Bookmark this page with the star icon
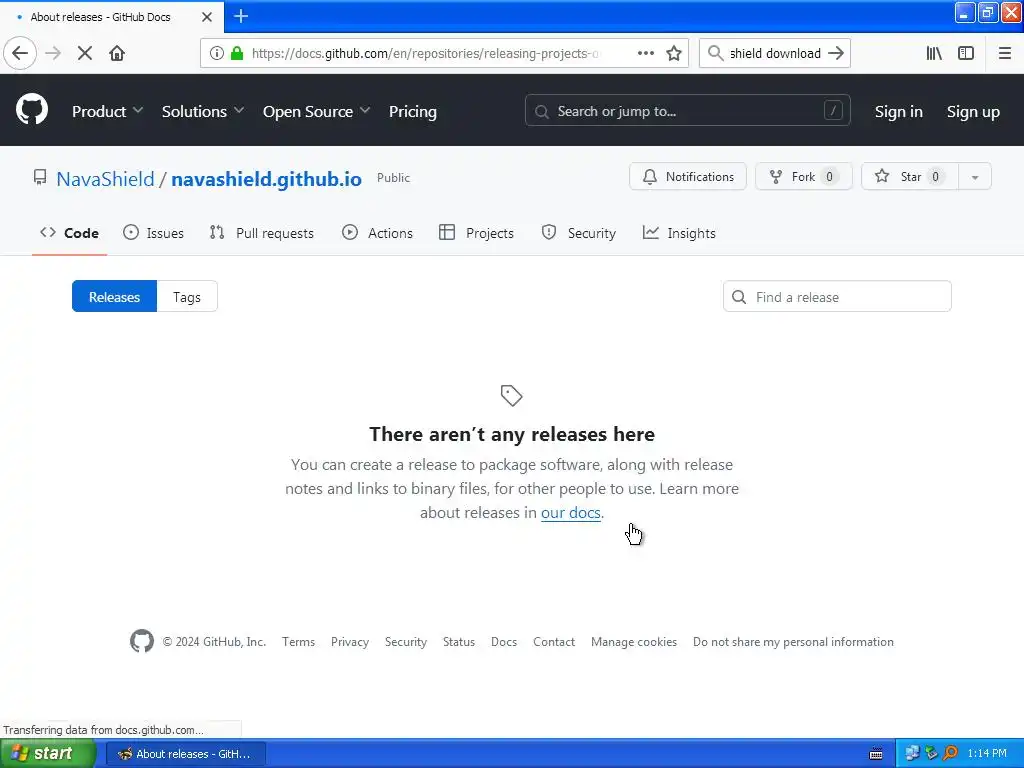1024x768 pixels. pos(674,53)
